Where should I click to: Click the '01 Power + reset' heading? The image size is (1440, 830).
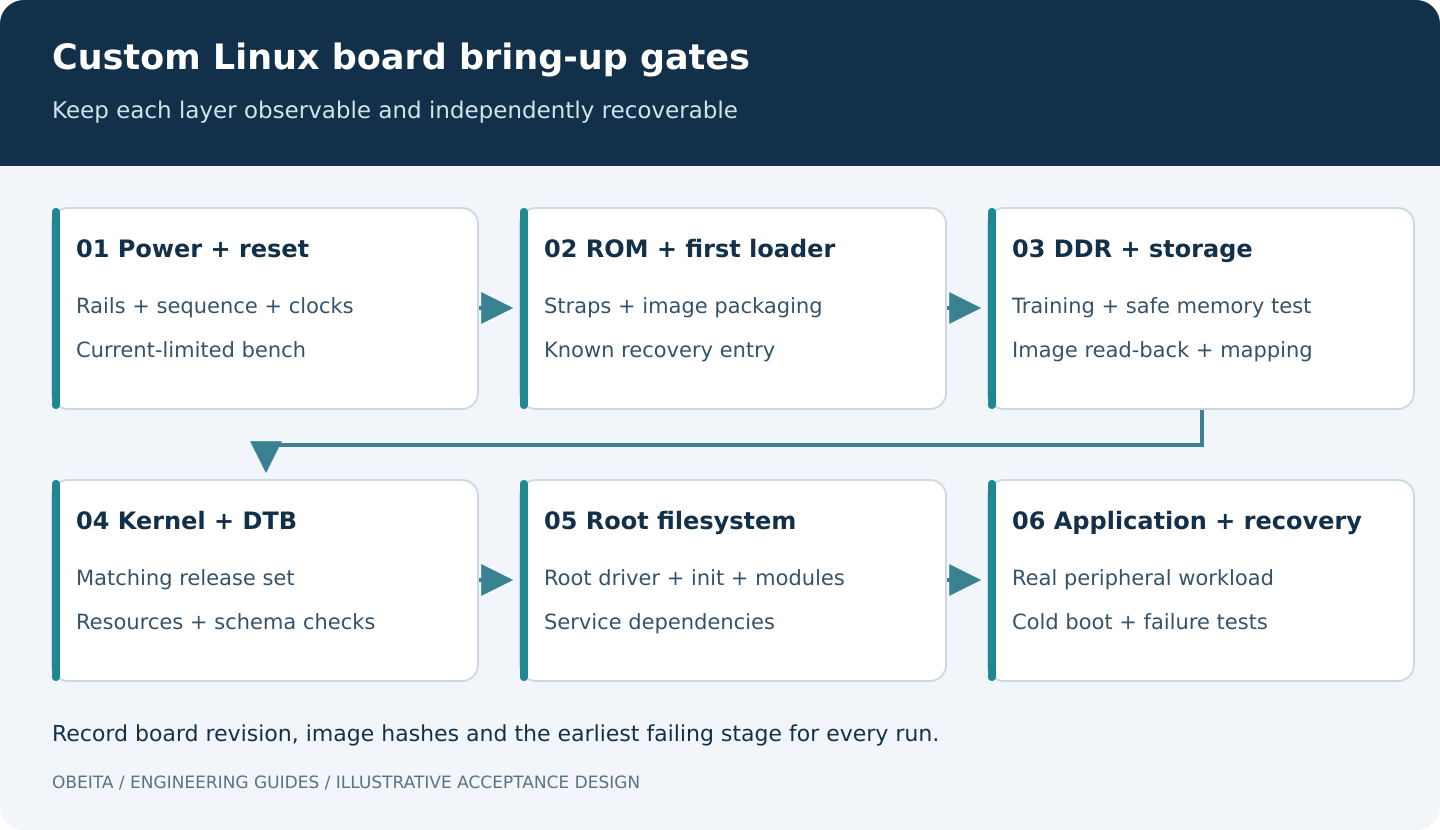coord(192,249)
